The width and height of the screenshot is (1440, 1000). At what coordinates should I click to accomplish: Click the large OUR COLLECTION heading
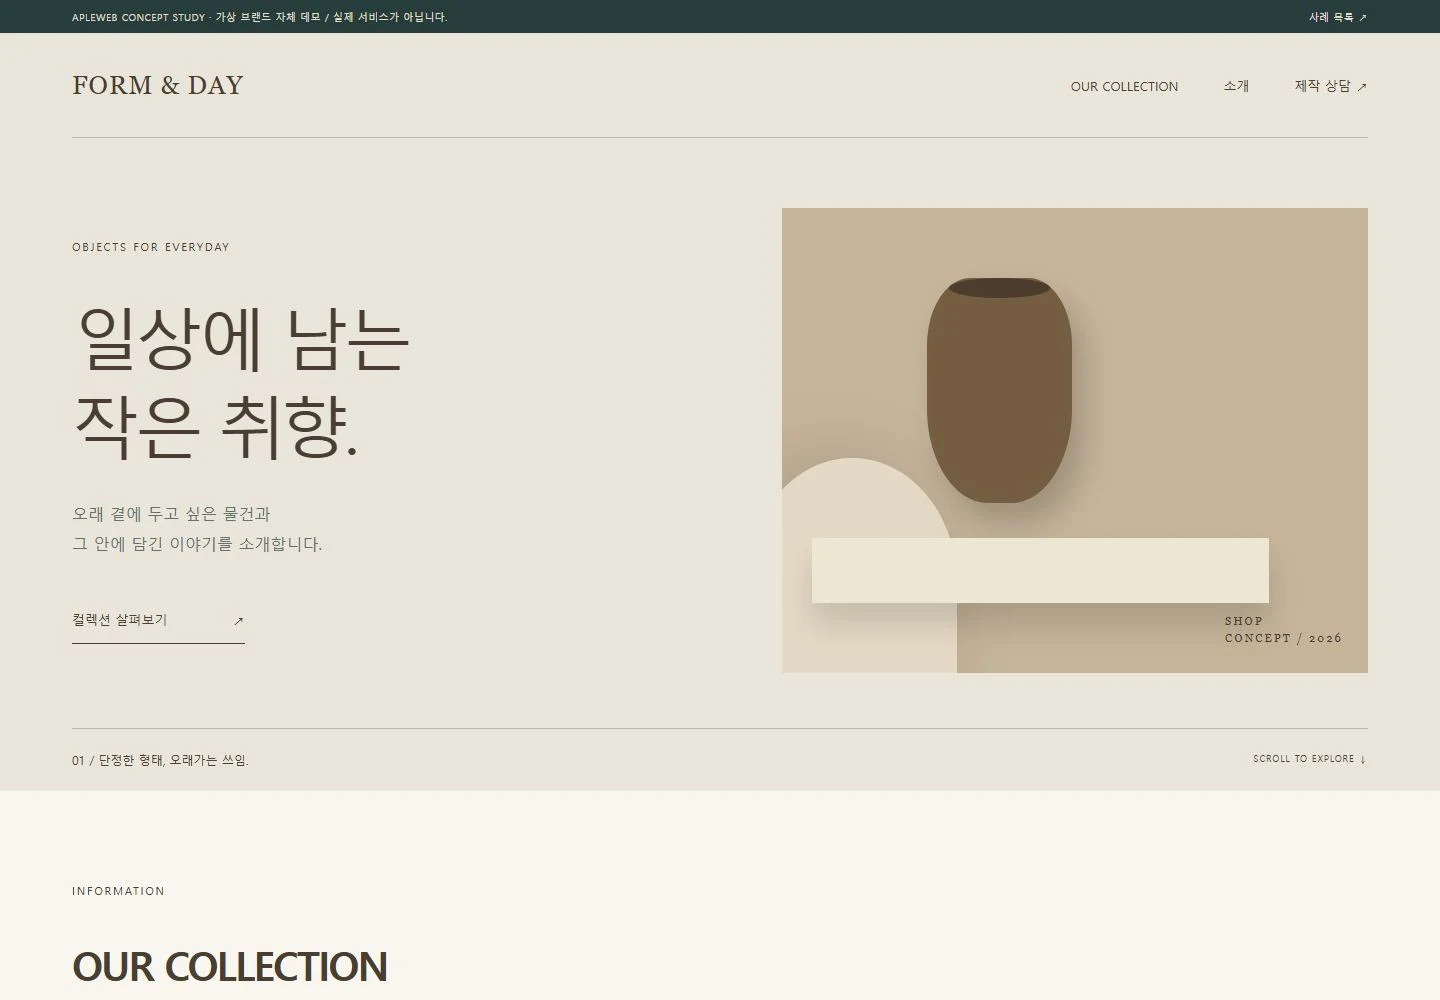pos(230,967)
